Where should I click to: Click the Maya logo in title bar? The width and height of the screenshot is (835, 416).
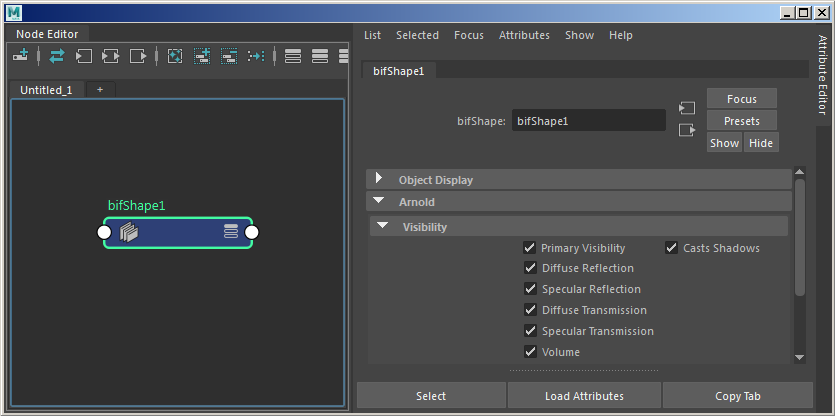coord(15,12)
